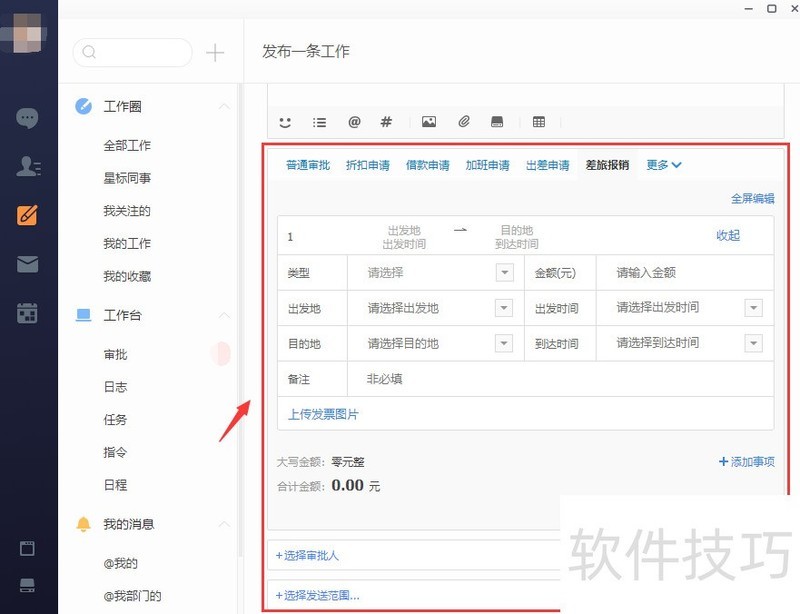This screenshot has height=614, width=800.
Task: Insert an image via the picture icon
Action: coord(429,122)
